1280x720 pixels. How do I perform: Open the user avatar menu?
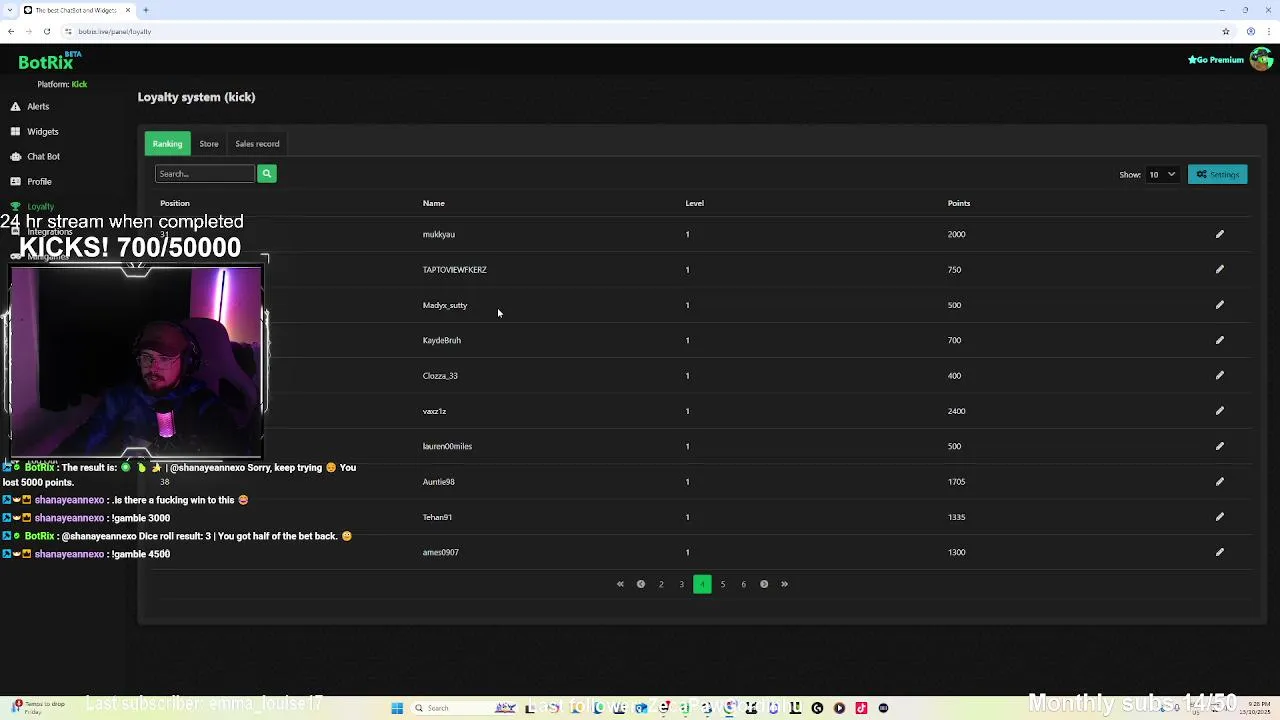[1261, 59]
